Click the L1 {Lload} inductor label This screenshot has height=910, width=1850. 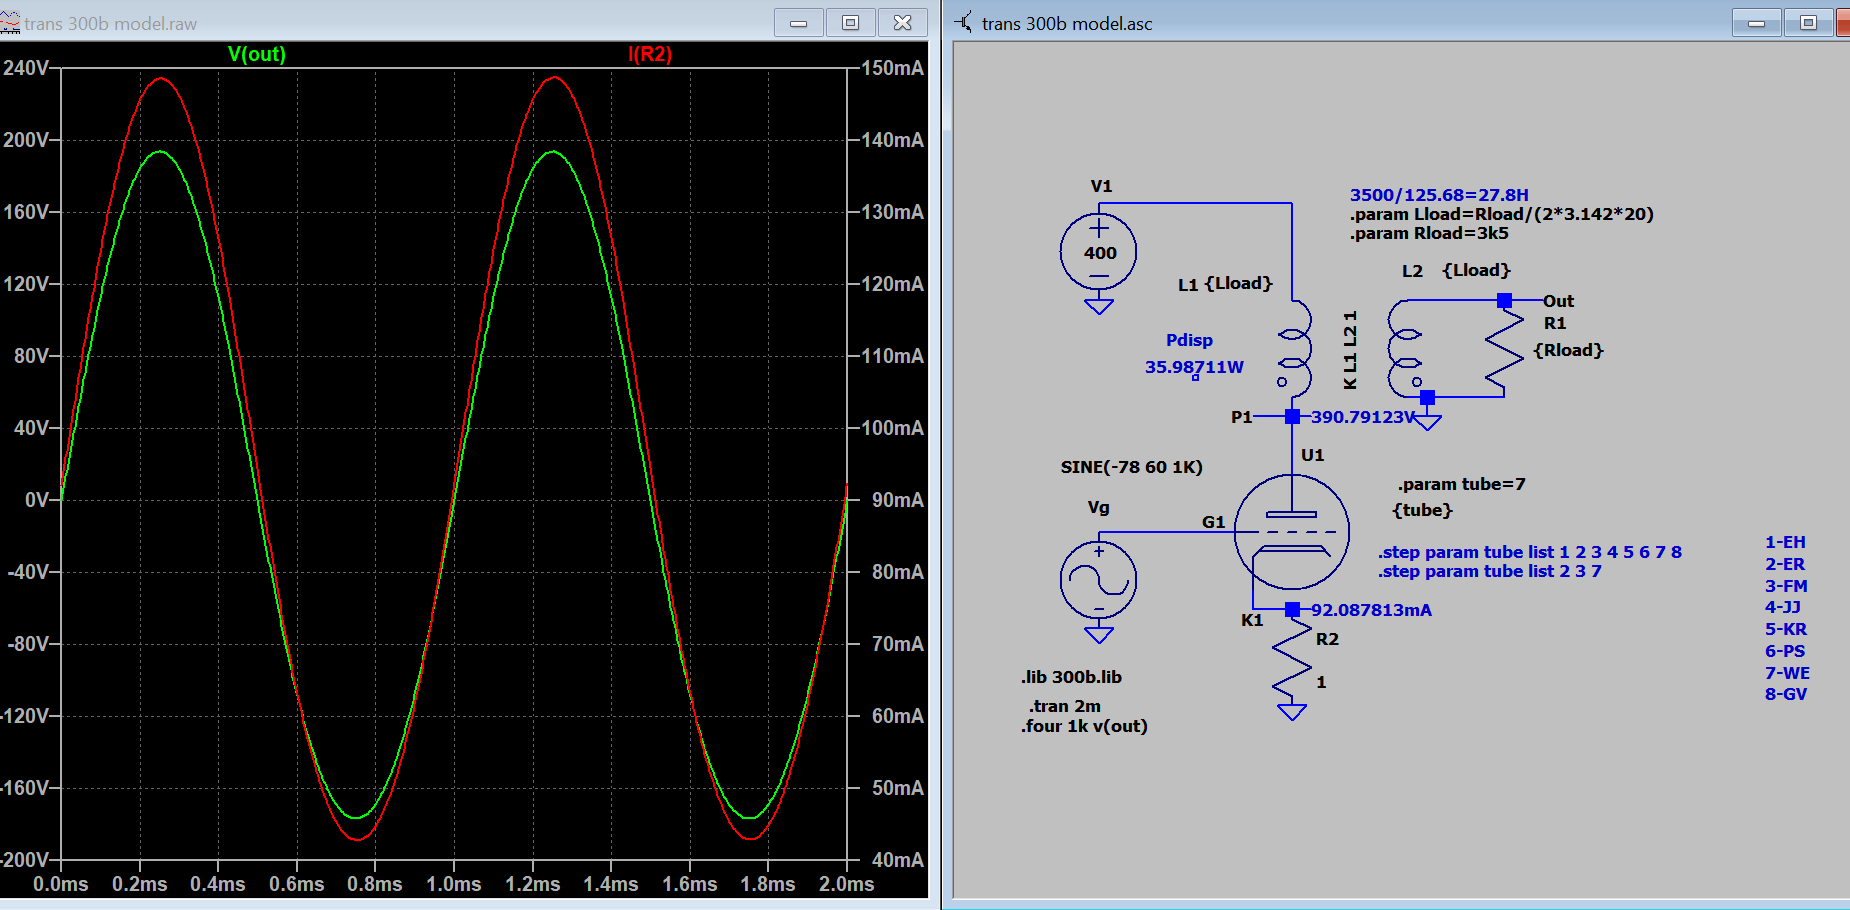click(1225, 284)
